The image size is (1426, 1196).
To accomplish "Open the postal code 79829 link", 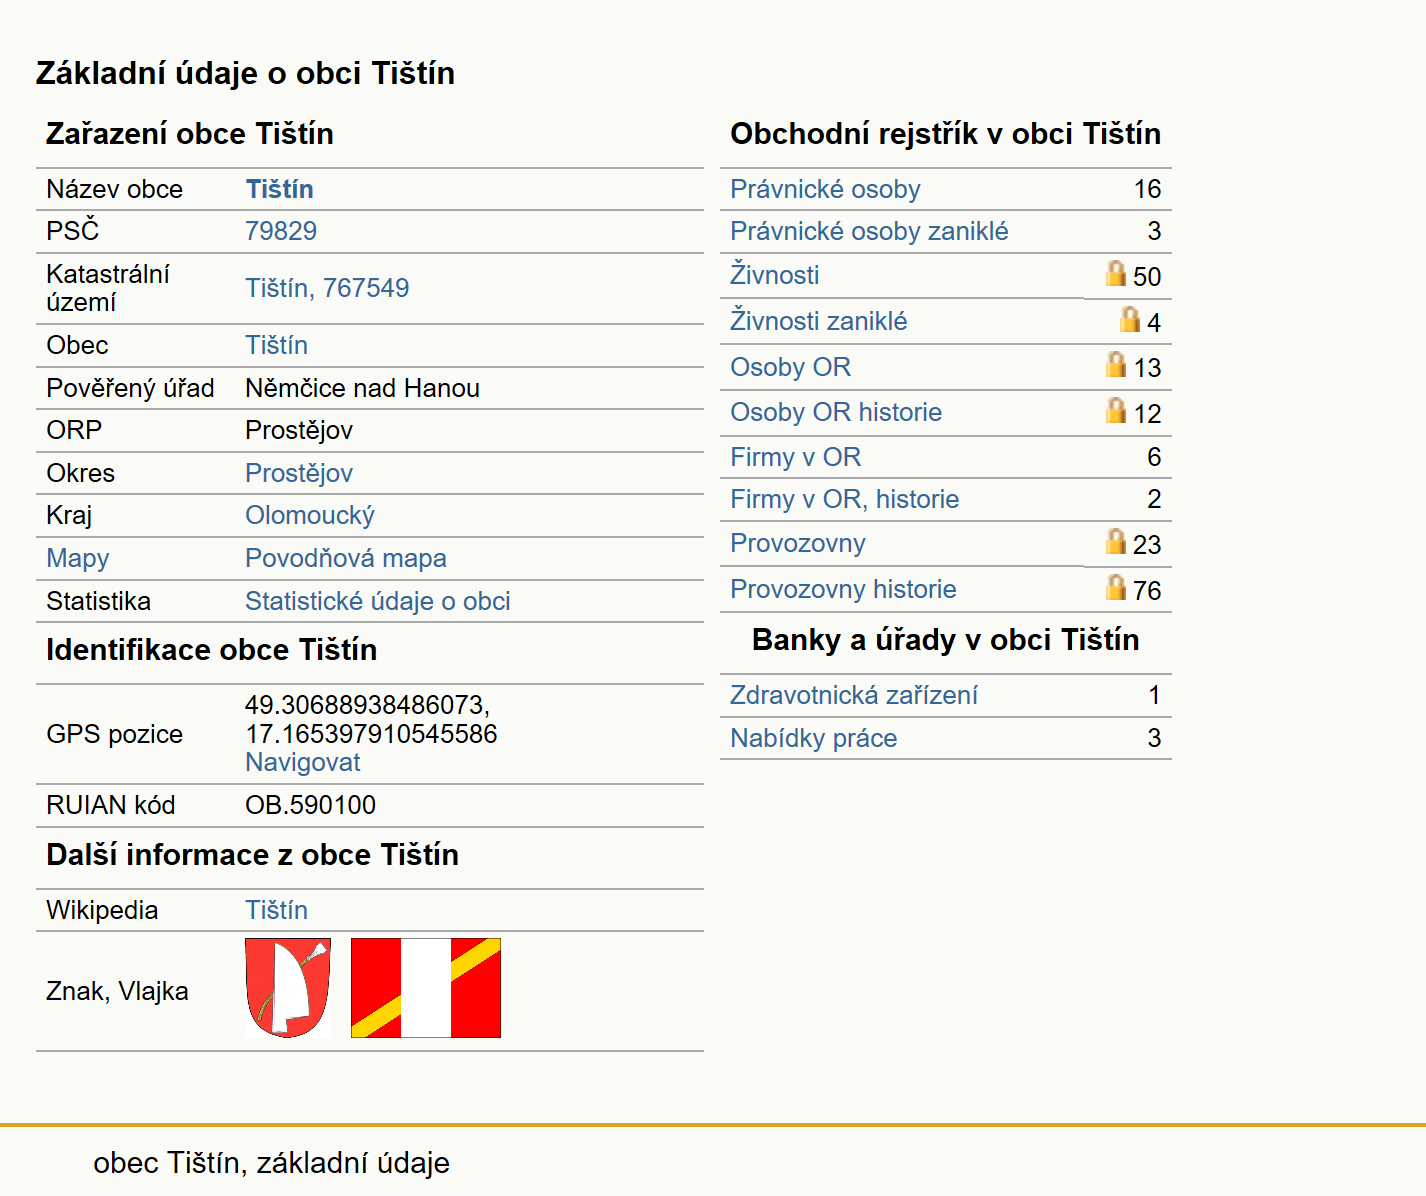I will [x=281, y=231].
